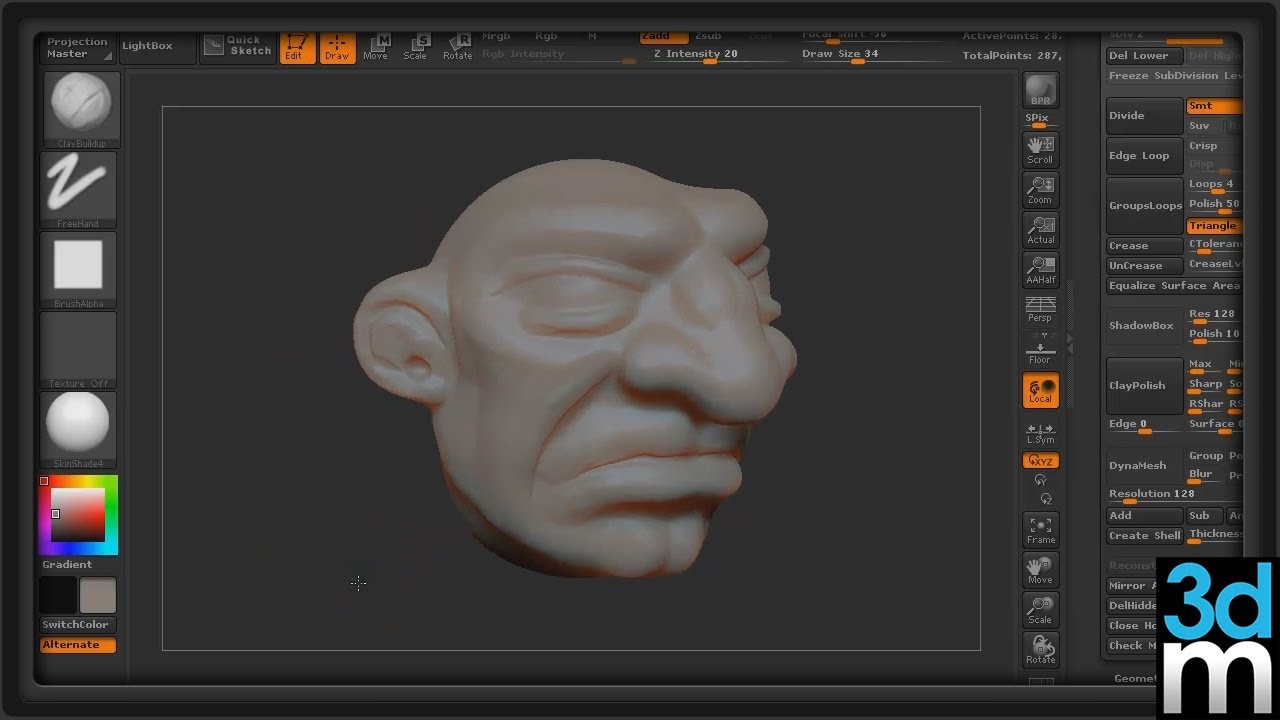Viewport: 1280px width, 720px height.
Task: Click the Gradient label button
Action: coord(67,565)
